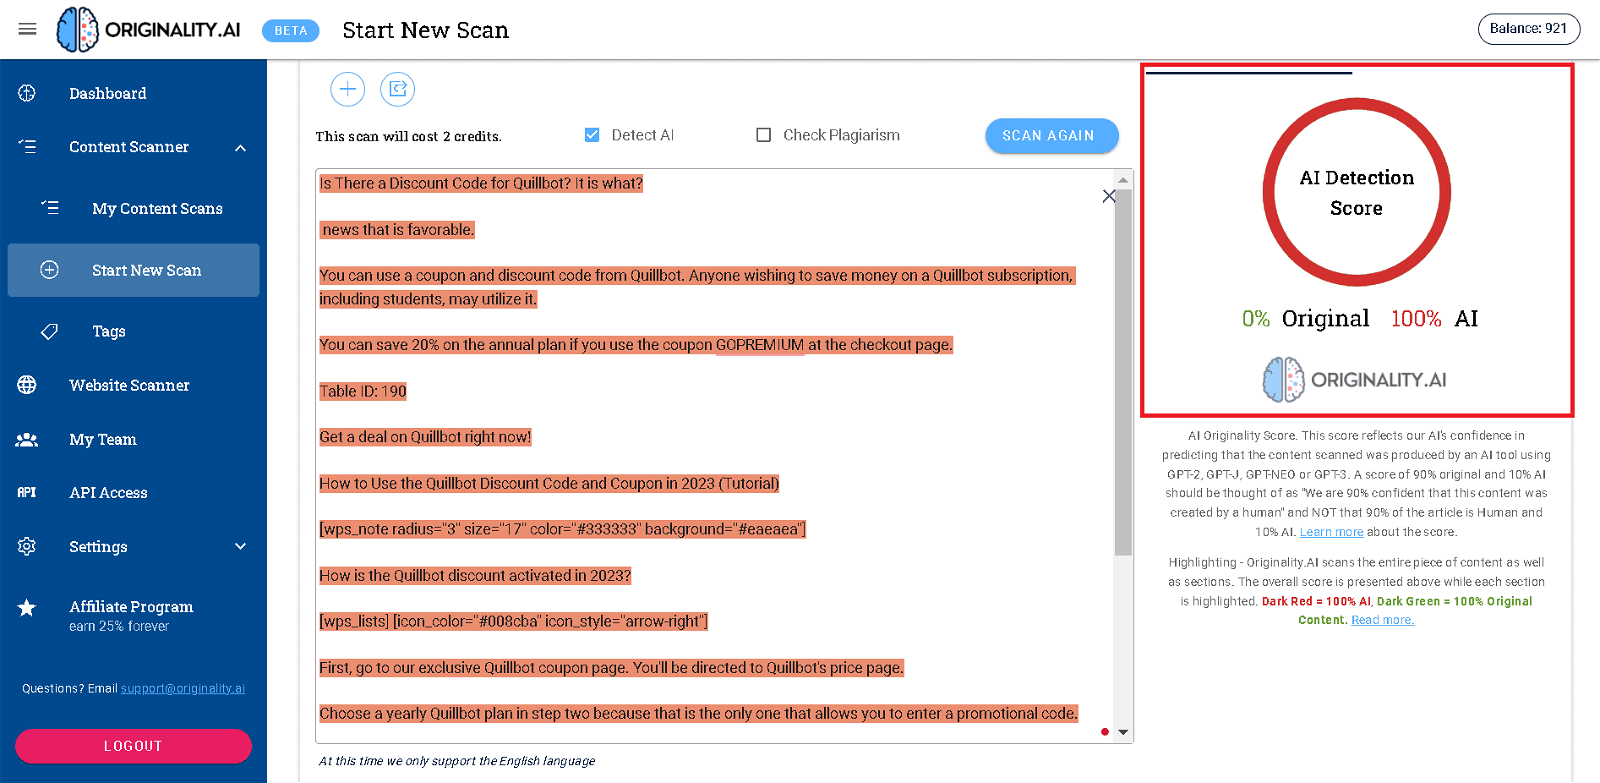Expand the Settings chevron
The height and width of the screenshot is (783, 1600).
pos(240,546)
